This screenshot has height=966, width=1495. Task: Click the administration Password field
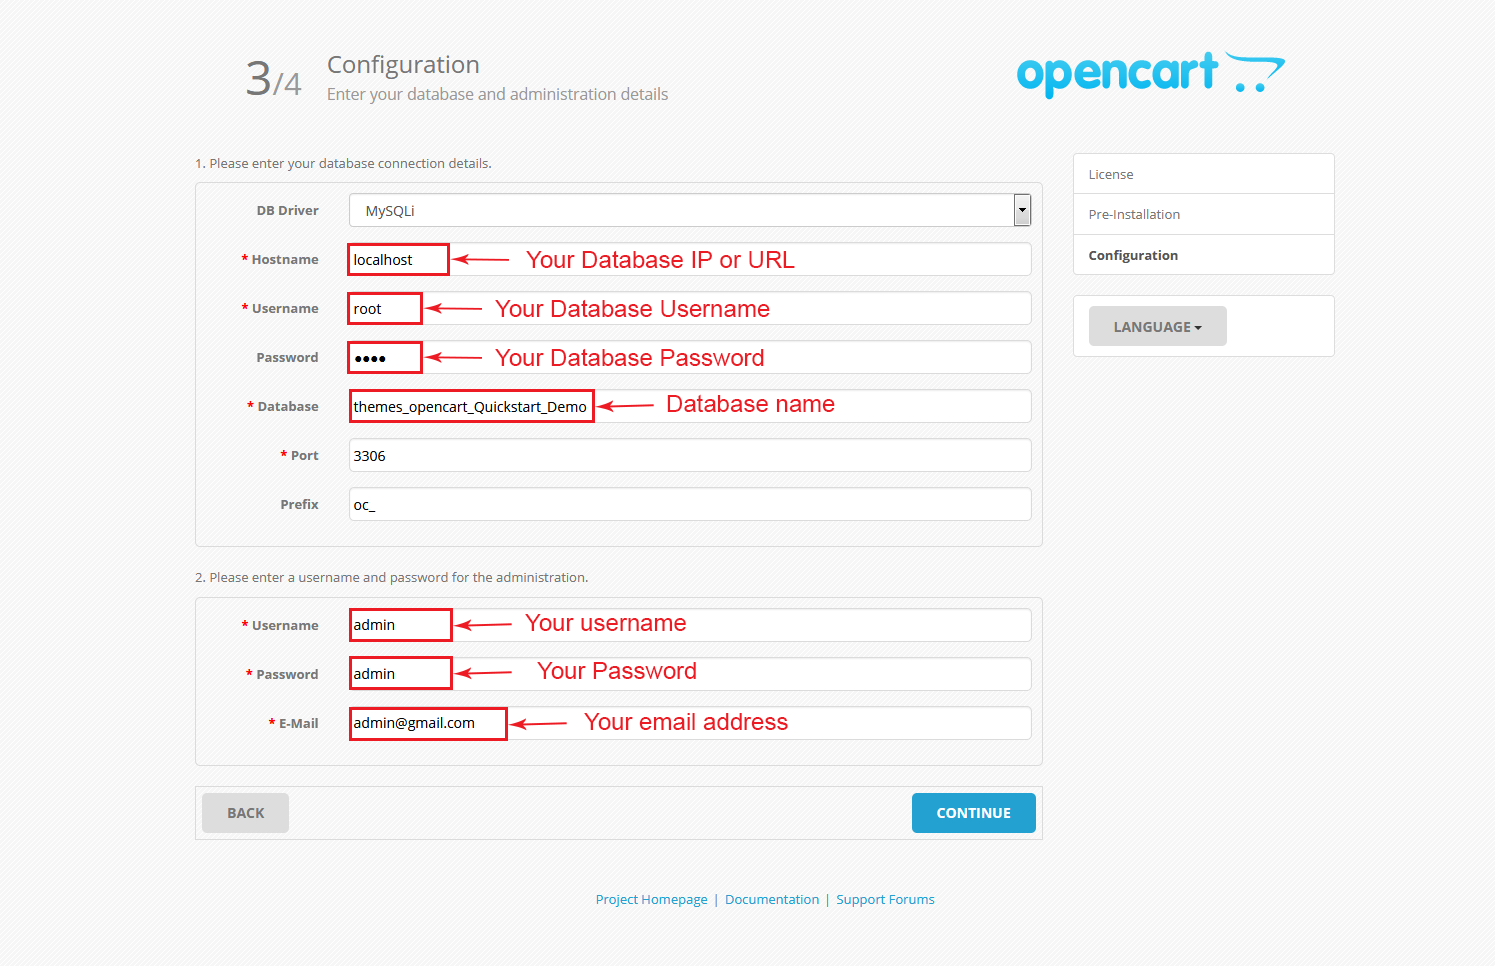tap(690, 675)
